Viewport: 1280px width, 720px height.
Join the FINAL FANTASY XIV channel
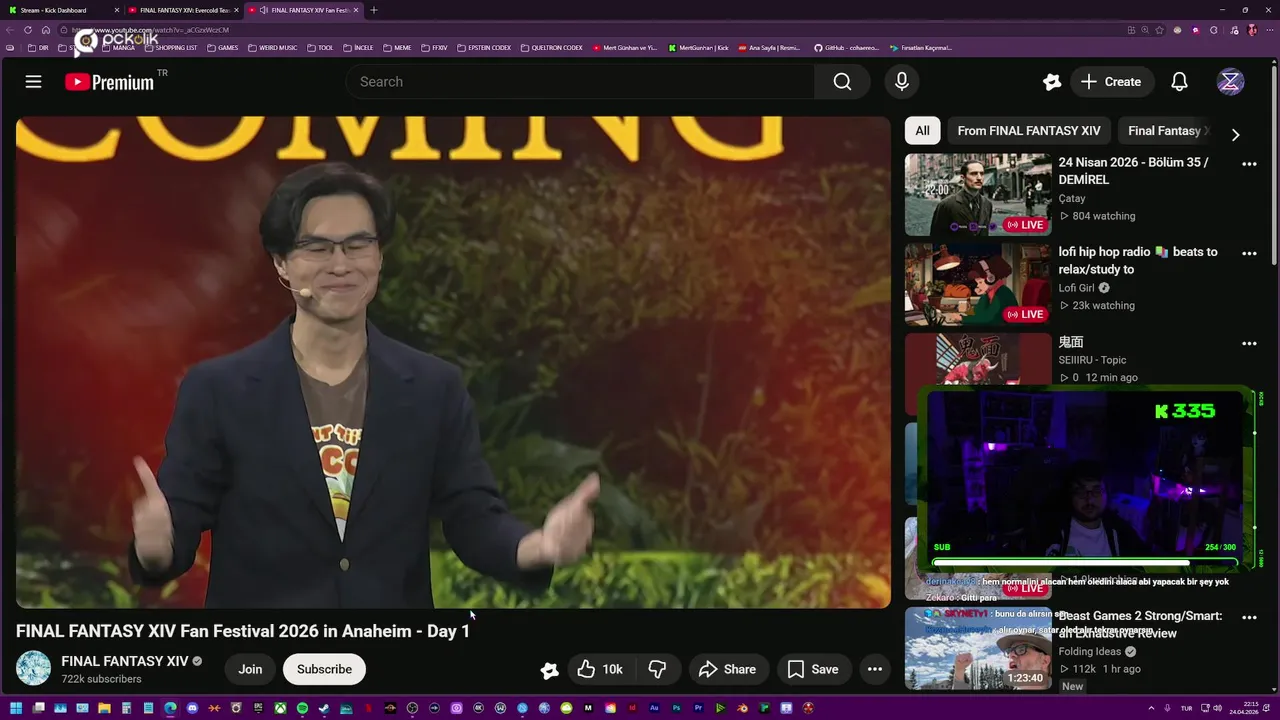pos(250,669)
